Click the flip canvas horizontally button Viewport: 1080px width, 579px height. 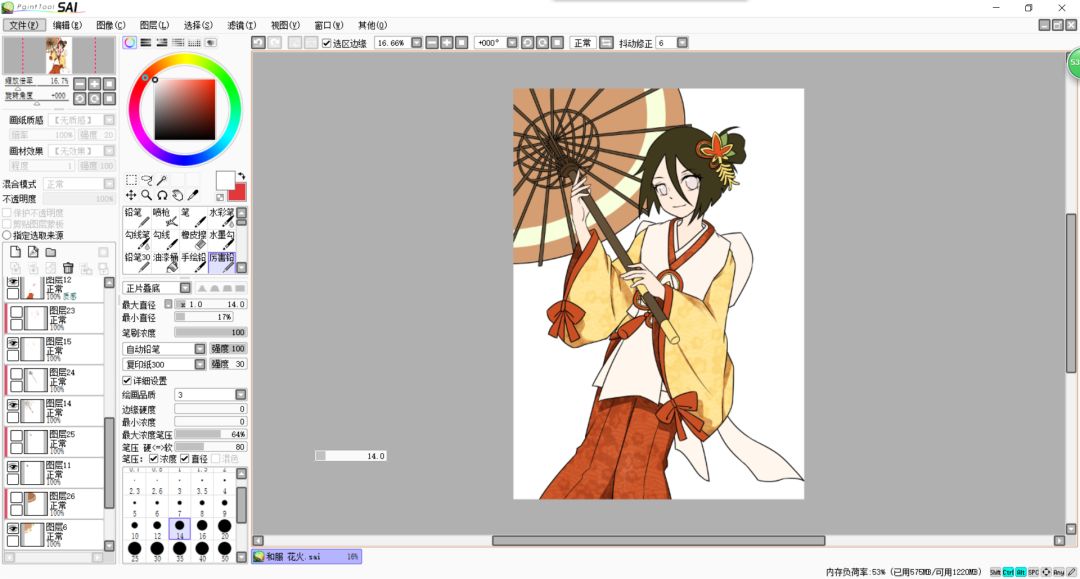pyautogui.click(x=606, y=43)
